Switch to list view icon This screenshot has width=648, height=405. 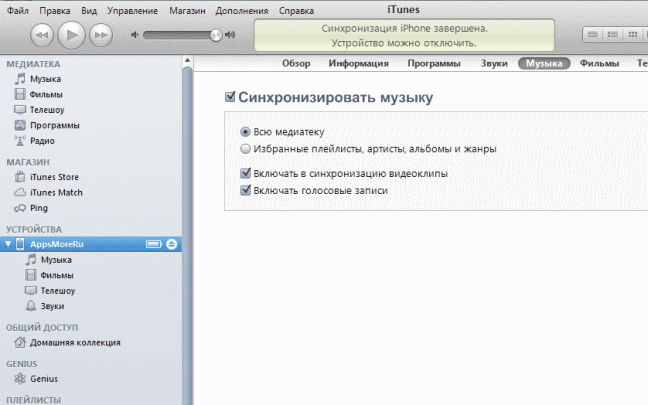coord(593,35)
